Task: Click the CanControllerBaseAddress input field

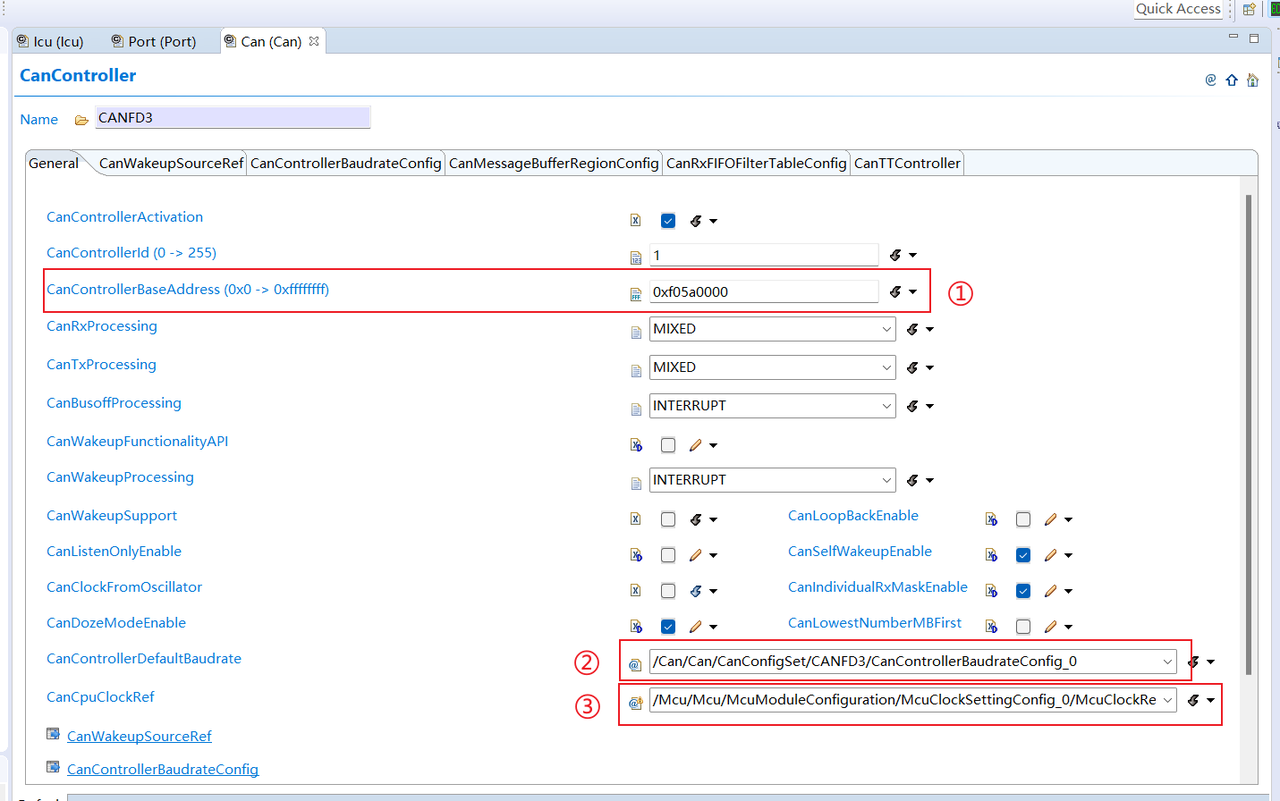Action: (x=763, y=292)
